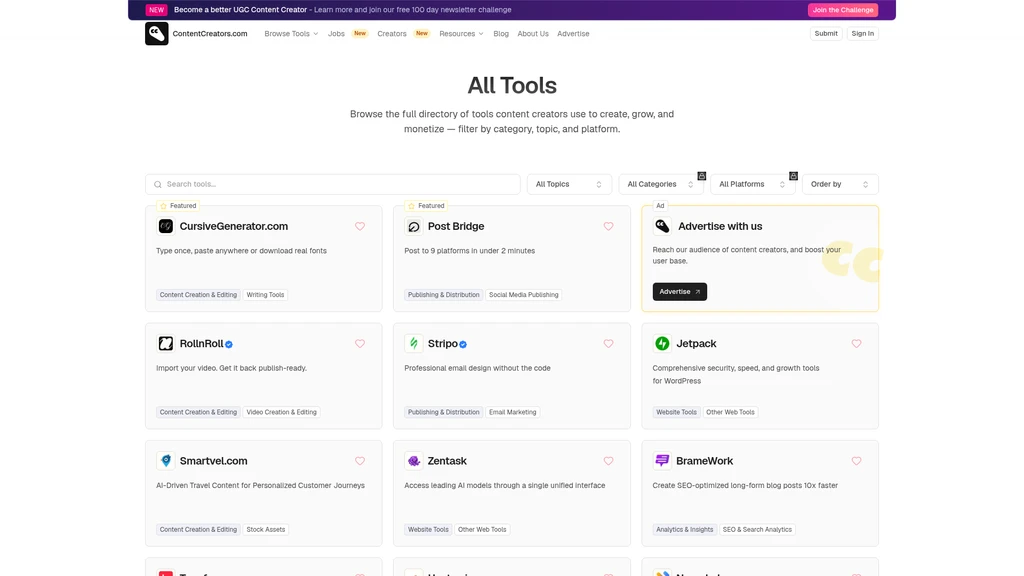Click the Smartvel.com tool icon
This screenshot has height=576, width=1024.
click(166, 460)
